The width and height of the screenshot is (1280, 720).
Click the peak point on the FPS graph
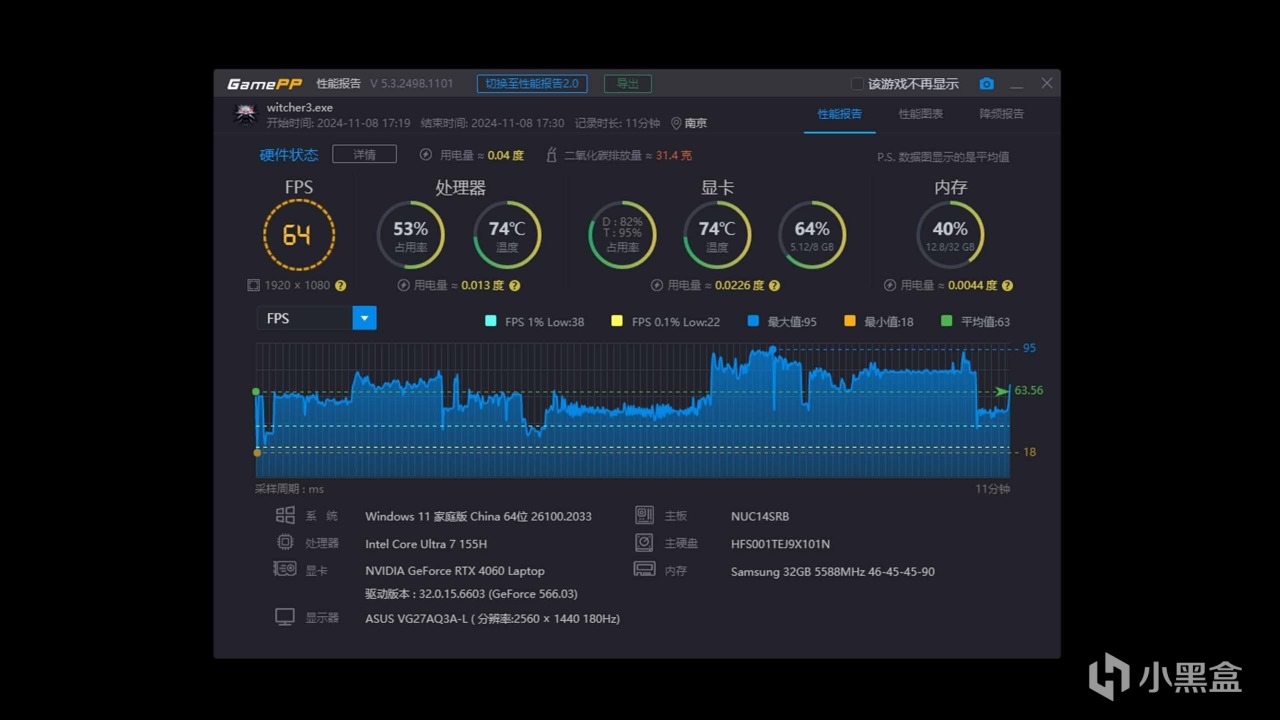[772, 349]
